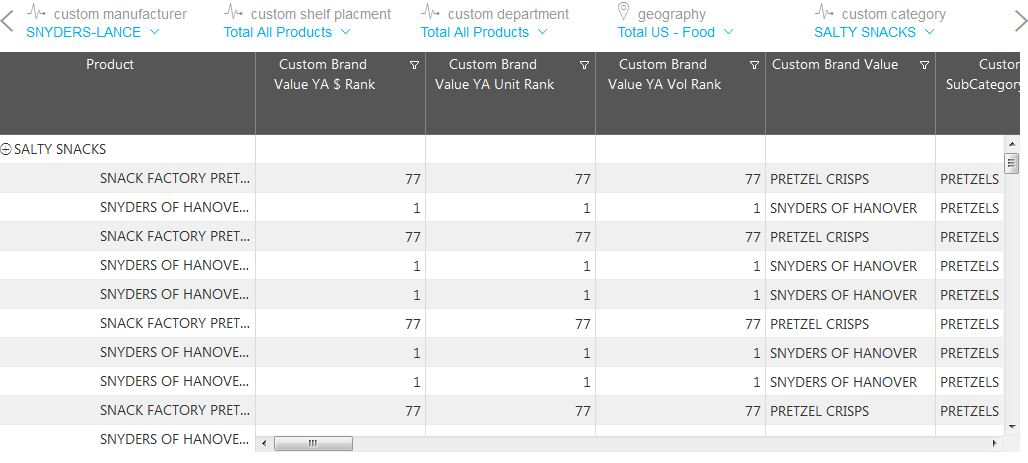Click the Product column header
The image size is (1028, 463).
coord(110,65)
